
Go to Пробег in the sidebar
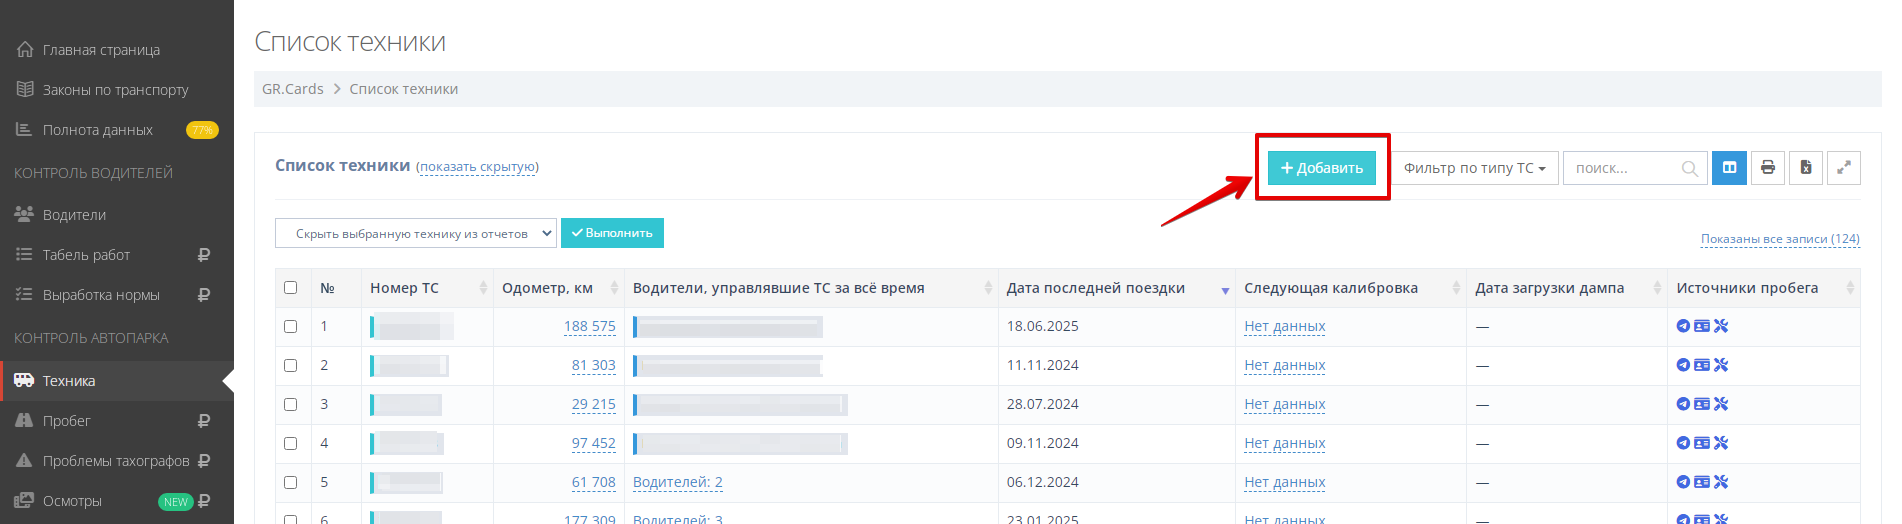click(x=66, y=421)
